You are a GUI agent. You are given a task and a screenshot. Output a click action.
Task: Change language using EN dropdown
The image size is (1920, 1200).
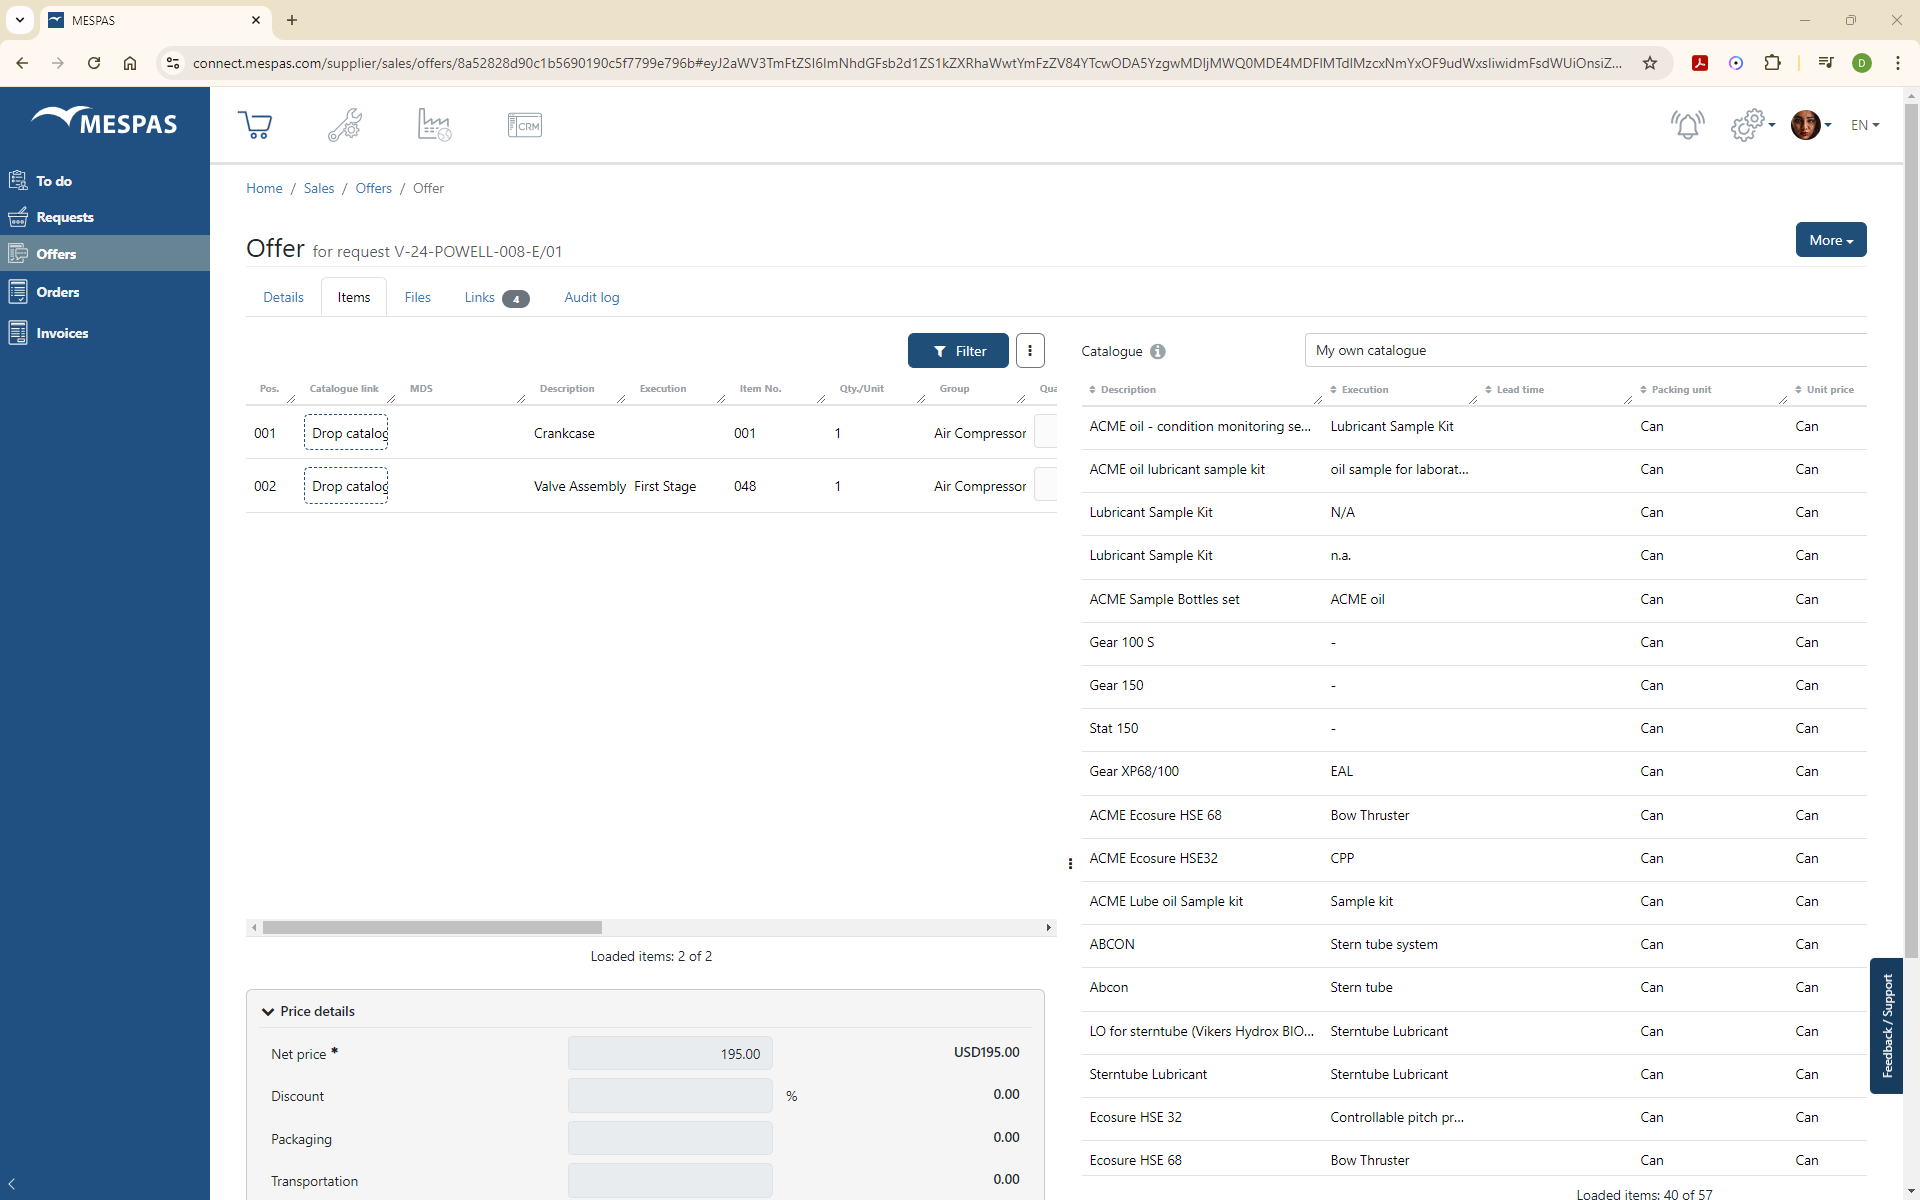[x=1865, y=125]
